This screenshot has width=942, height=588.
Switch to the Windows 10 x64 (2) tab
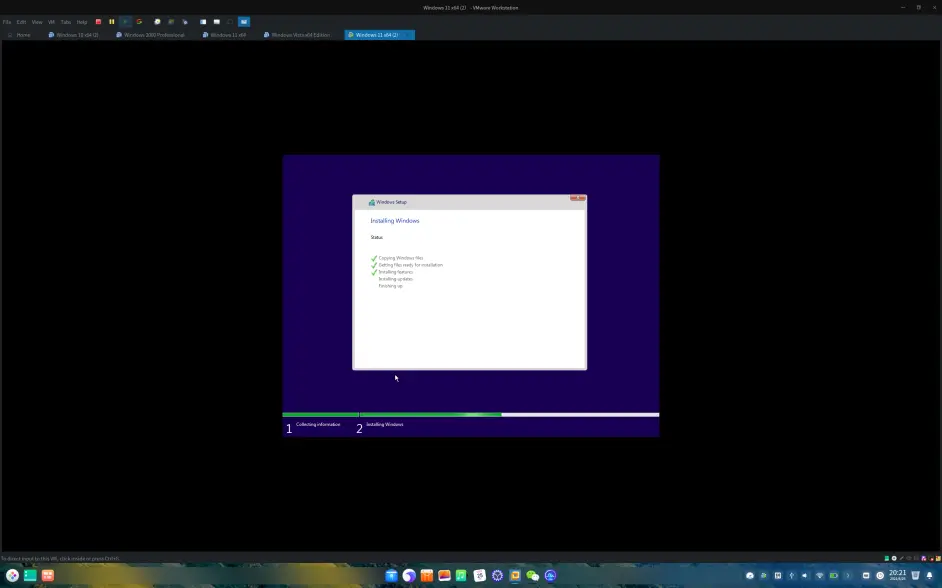[x=73, y=35]
